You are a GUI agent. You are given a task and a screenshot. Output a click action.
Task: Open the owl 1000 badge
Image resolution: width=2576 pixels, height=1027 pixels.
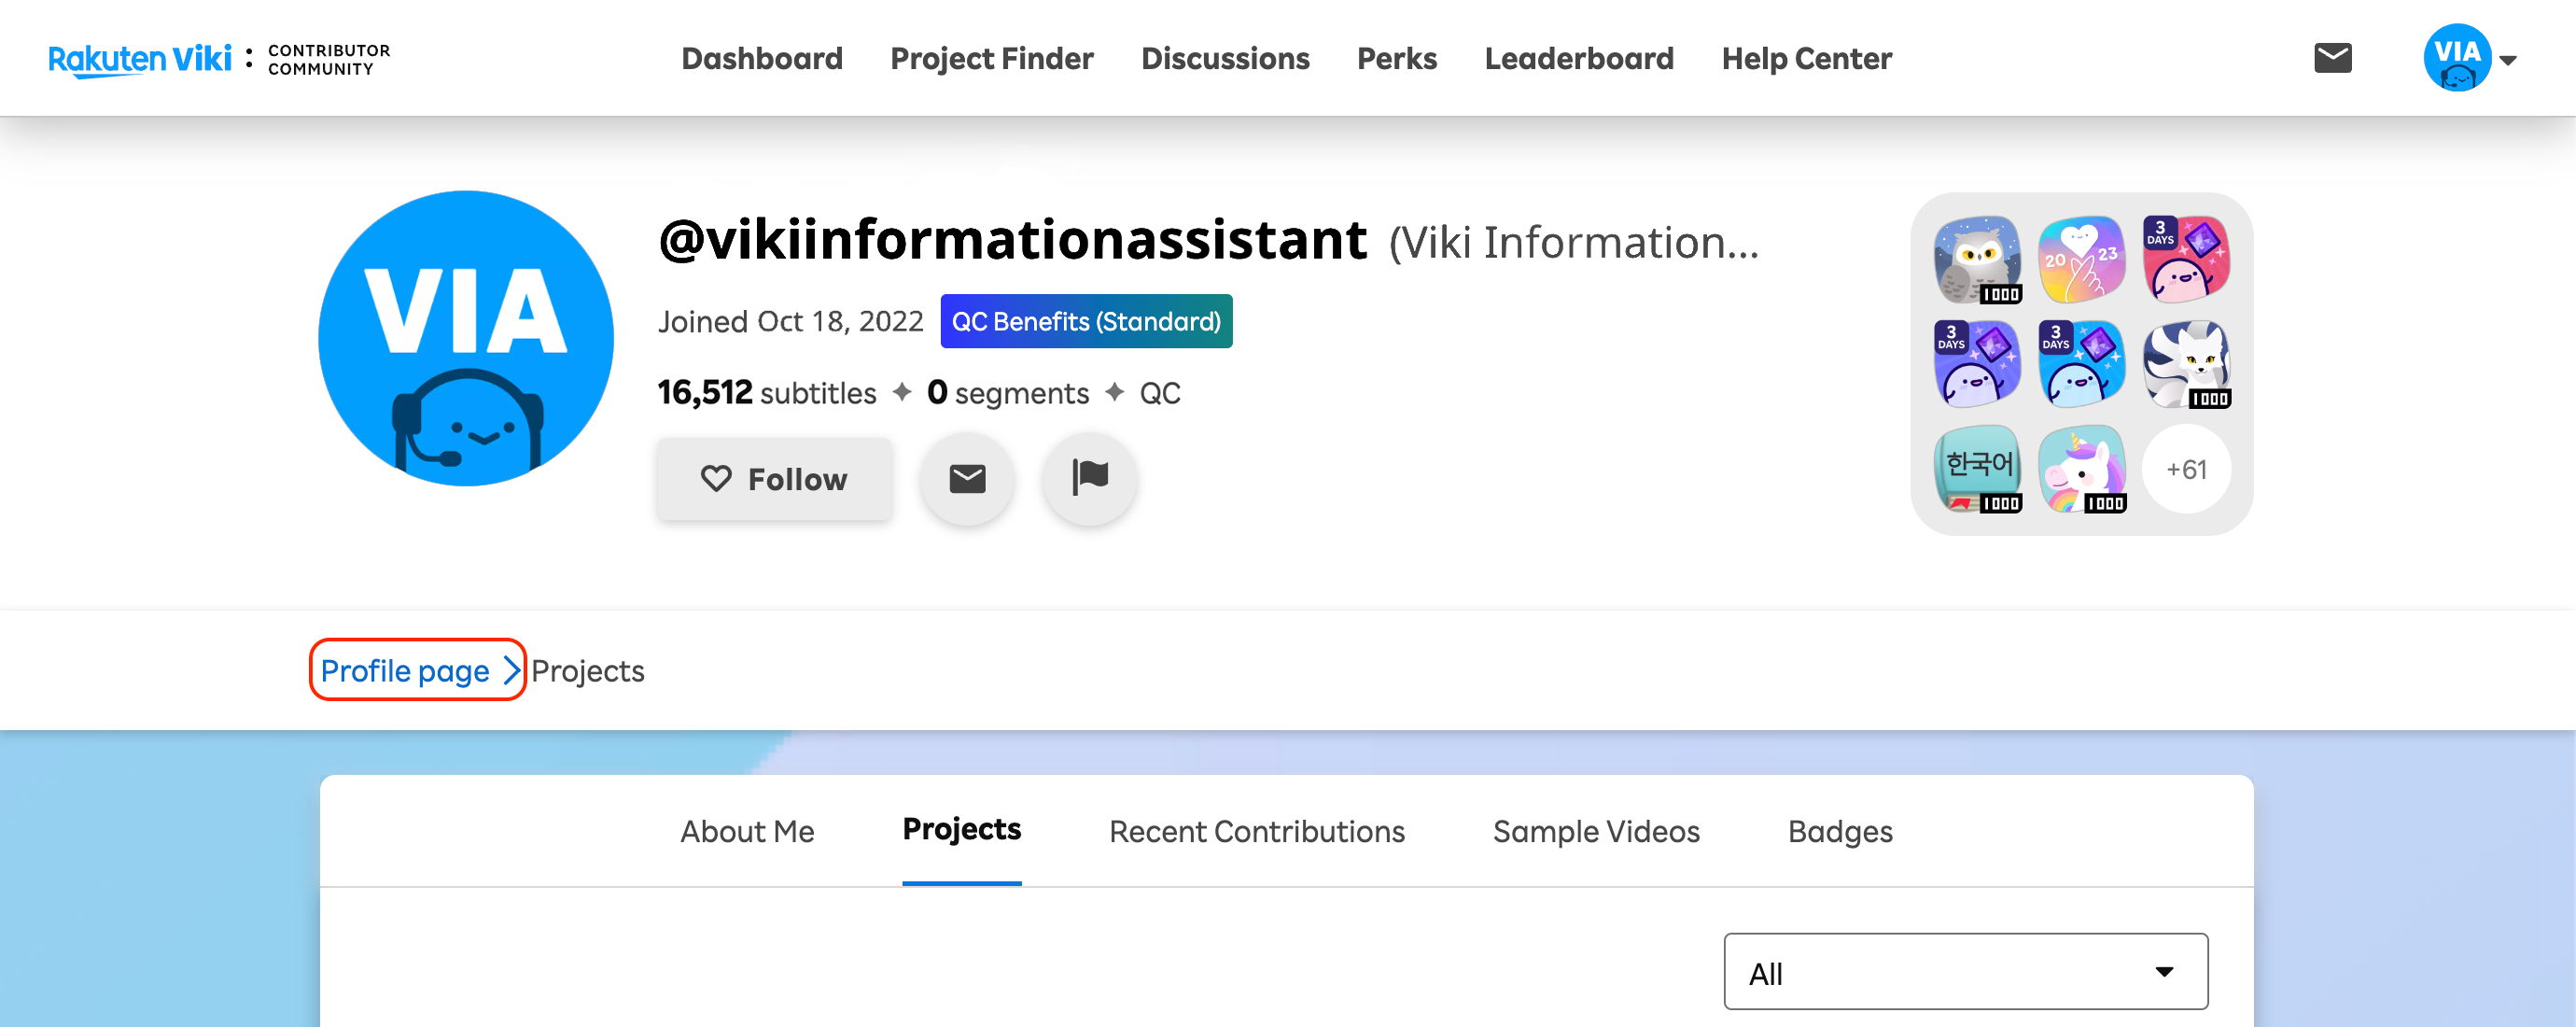1977,260
